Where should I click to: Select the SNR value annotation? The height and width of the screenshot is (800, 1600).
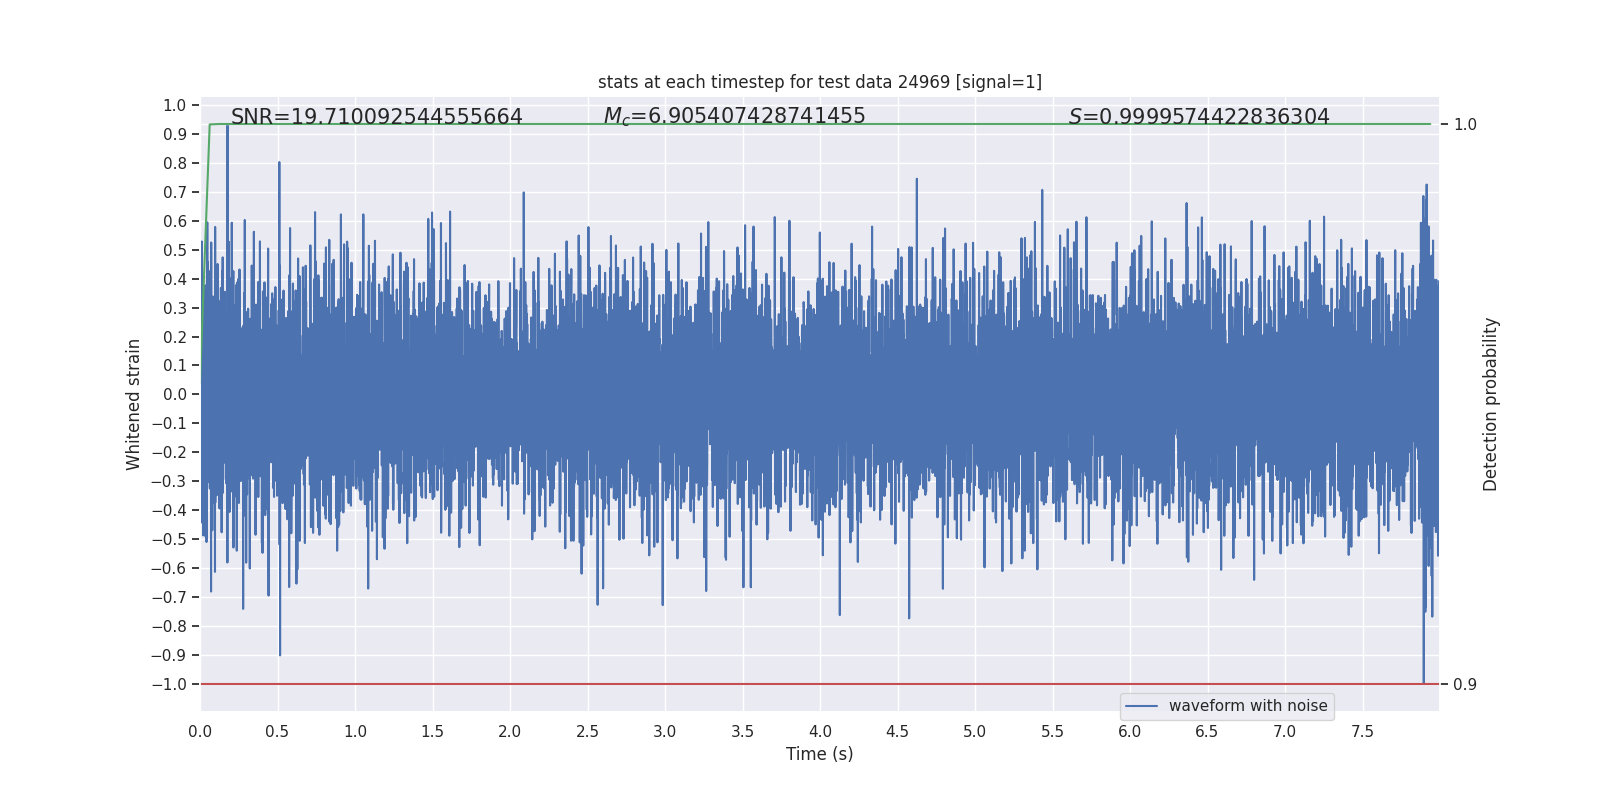point(377,117)
